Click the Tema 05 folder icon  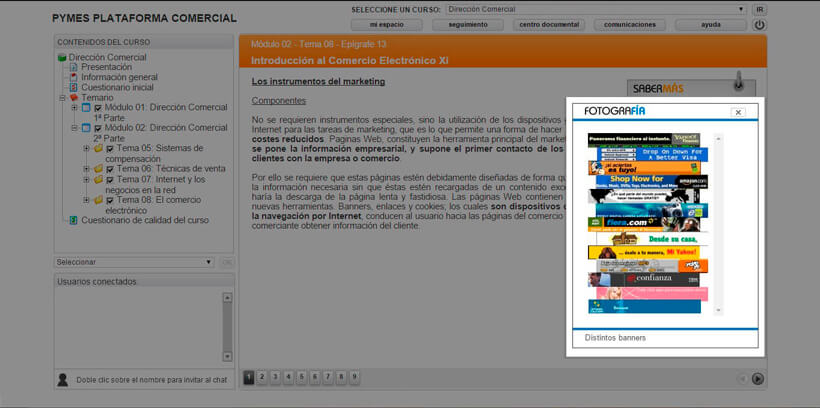click(98, 149)
